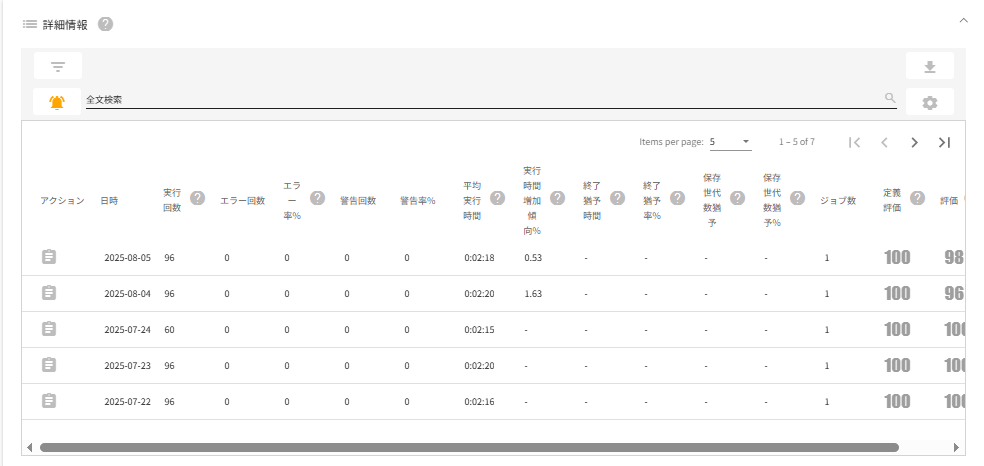Click help icon beside エラー率% column
The width and height of the screenshot is (984, 466).
tap(317, 198)
